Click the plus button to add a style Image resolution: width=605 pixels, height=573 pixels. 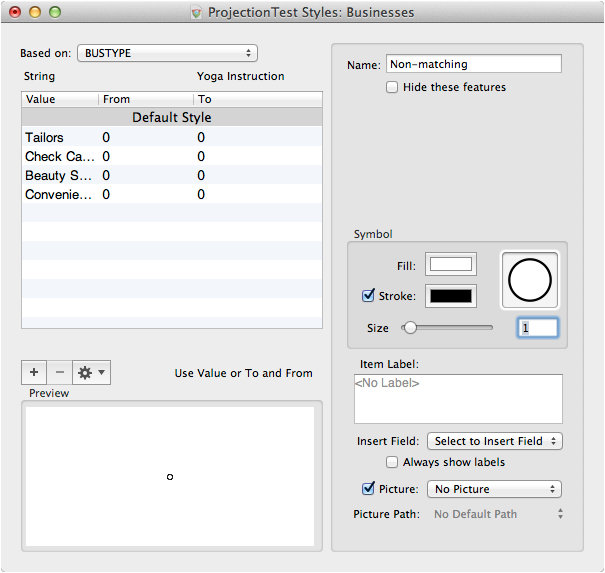(x=34, y=372)
